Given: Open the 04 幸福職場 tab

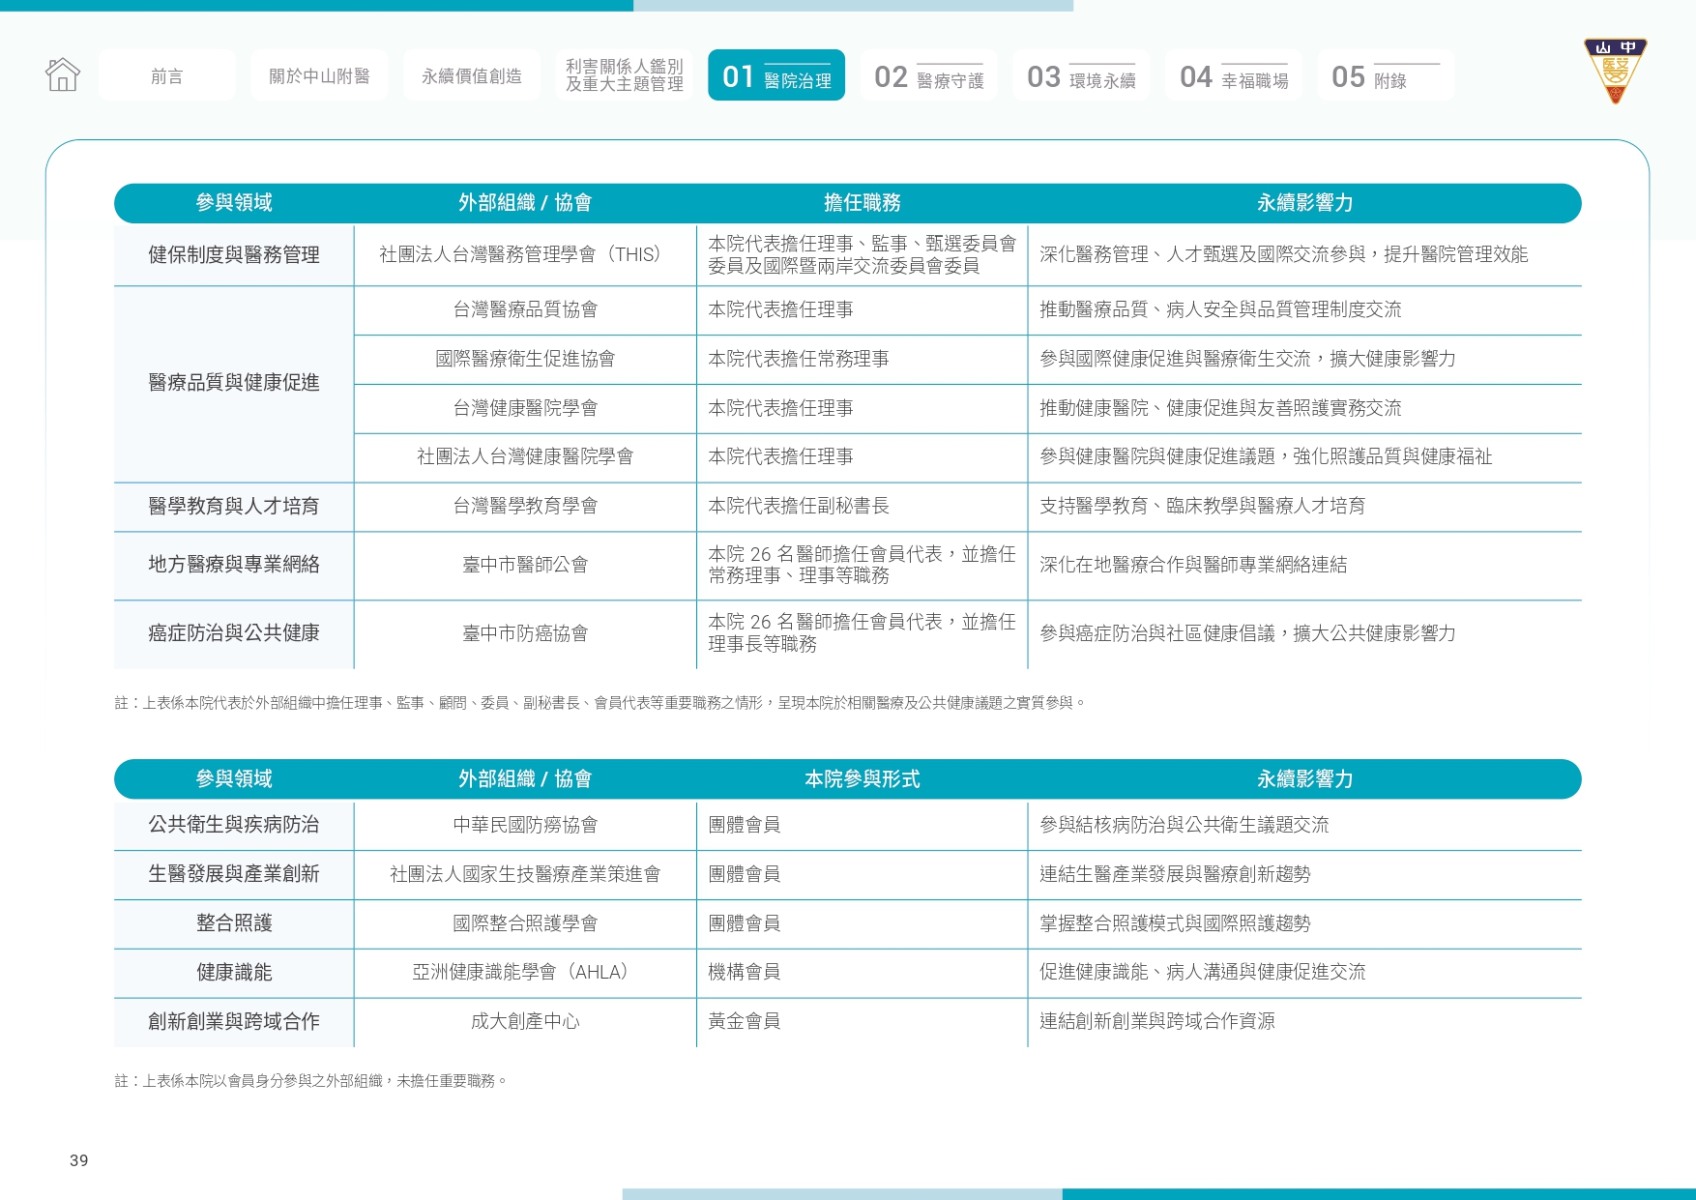Looking at the screenshot, I should tap(1233, 76).
